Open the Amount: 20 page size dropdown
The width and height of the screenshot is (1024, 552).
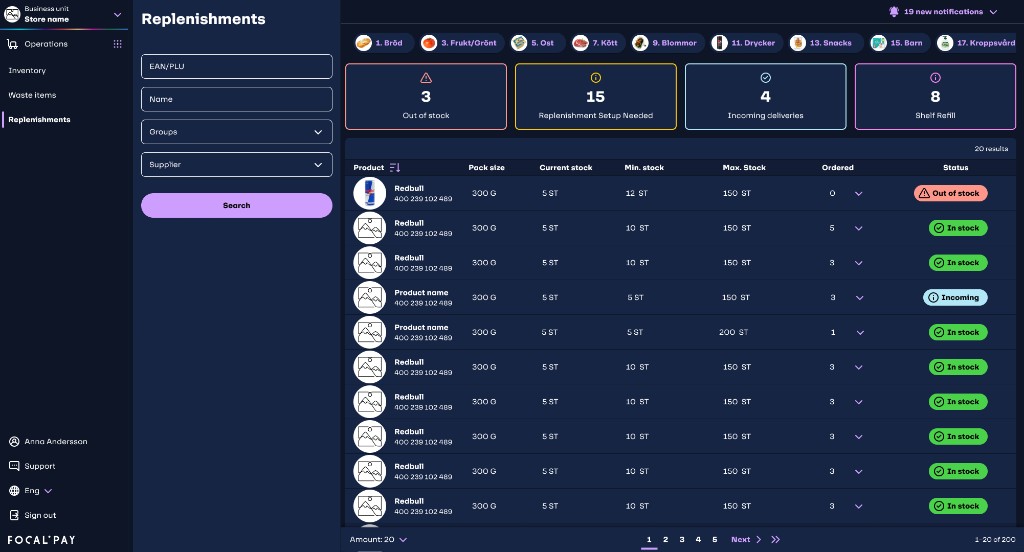click(x=378, y=540)
